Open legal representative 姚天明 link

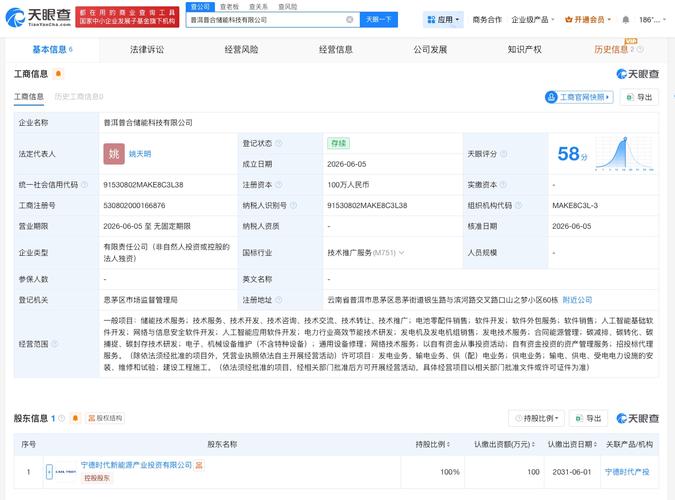point(140,154)
